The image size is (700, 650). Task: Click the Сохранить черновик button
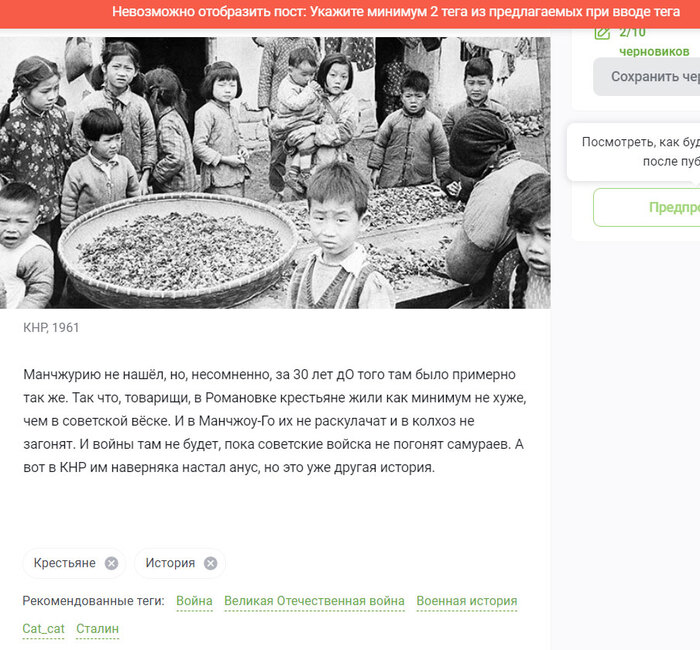[x=646, y=77]
